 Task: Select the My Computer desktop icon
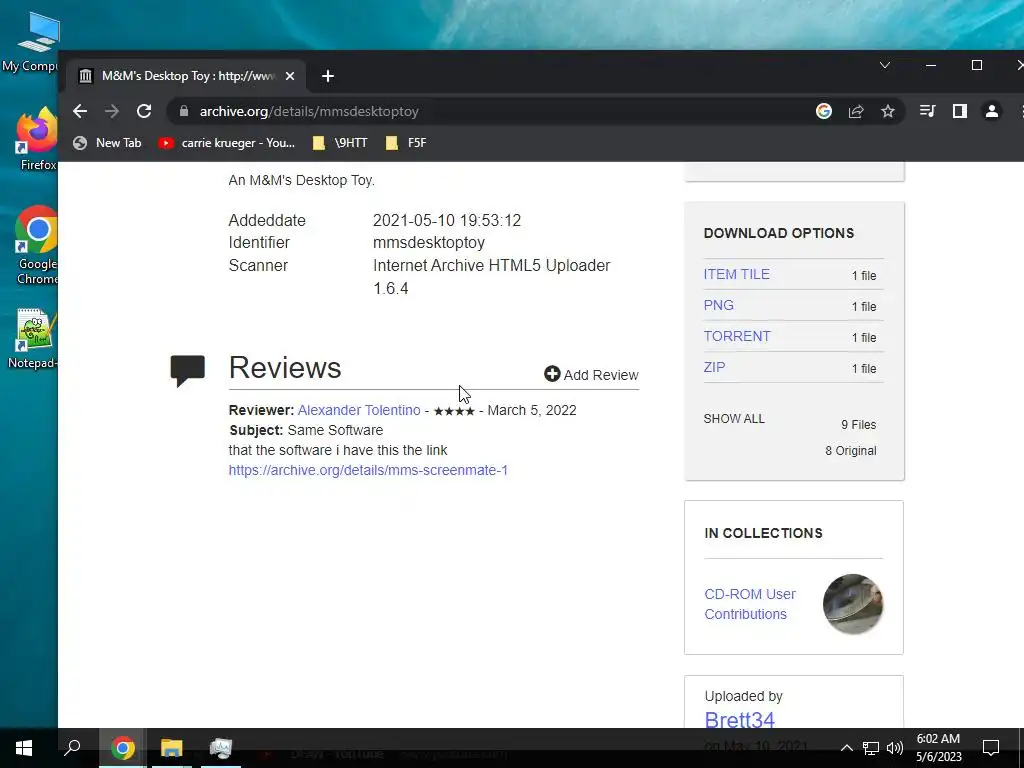click(x=33, y=42)
